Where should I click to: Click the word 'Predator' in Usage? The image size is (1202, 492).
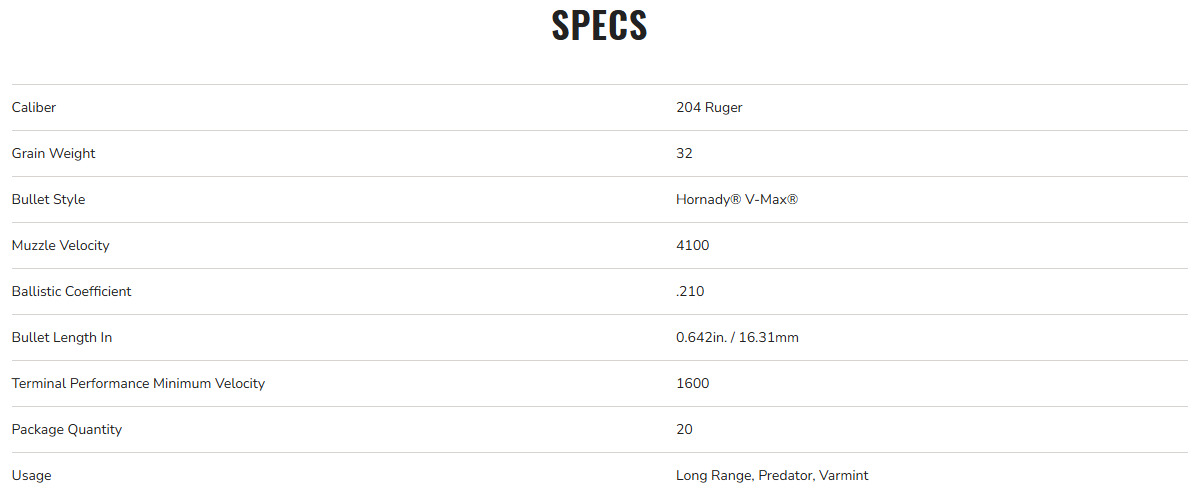click(785, 475)
